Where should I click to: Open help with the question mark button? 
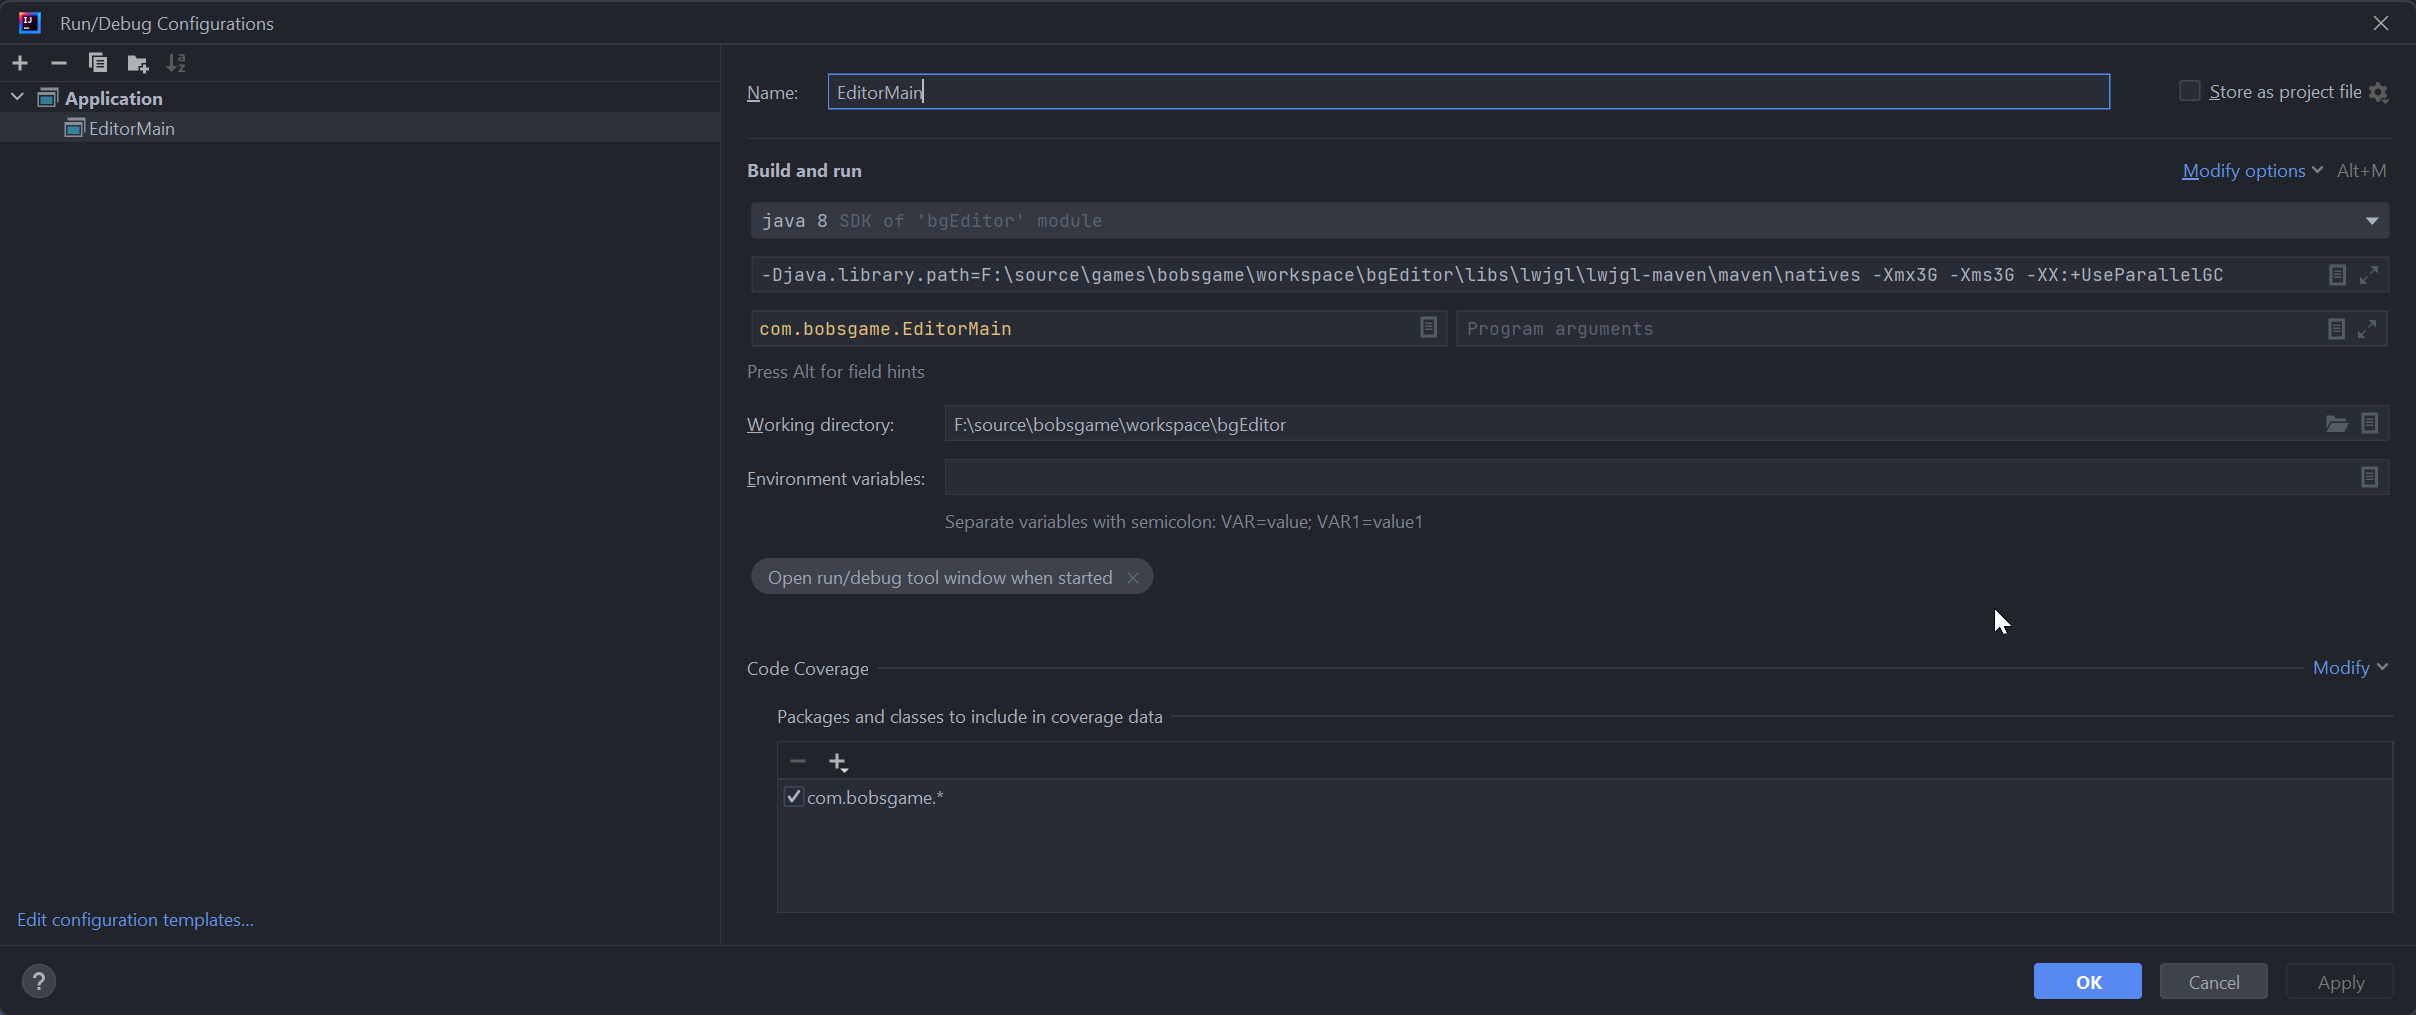[x=39, y=981]
